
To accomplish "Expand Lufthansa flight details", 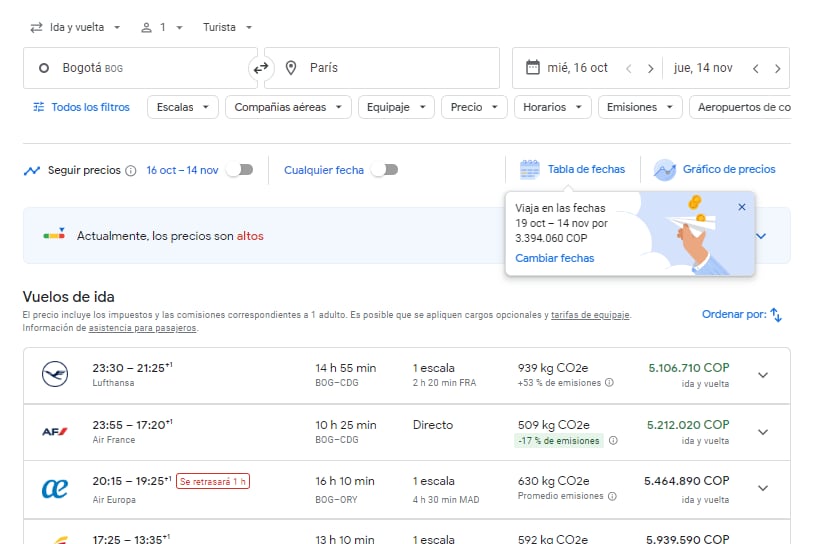I will pos(763,375).
